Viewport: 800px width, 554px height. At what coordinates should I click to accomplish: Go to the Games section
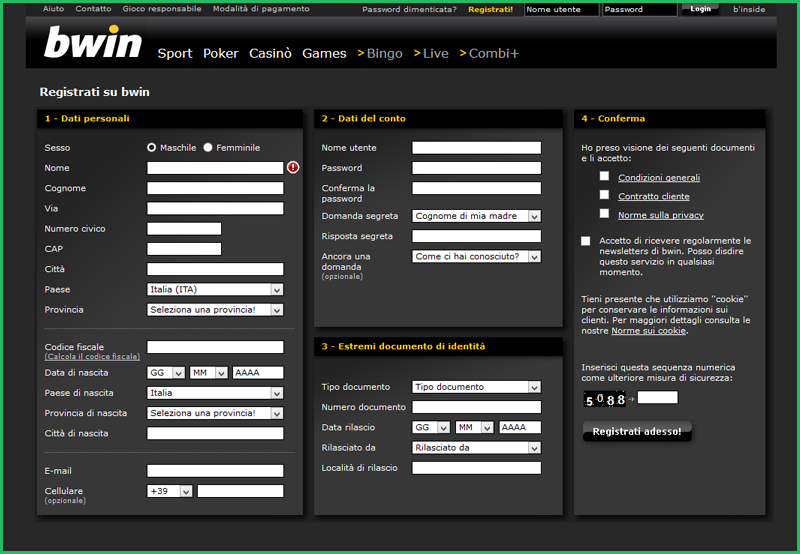point(324,54)
